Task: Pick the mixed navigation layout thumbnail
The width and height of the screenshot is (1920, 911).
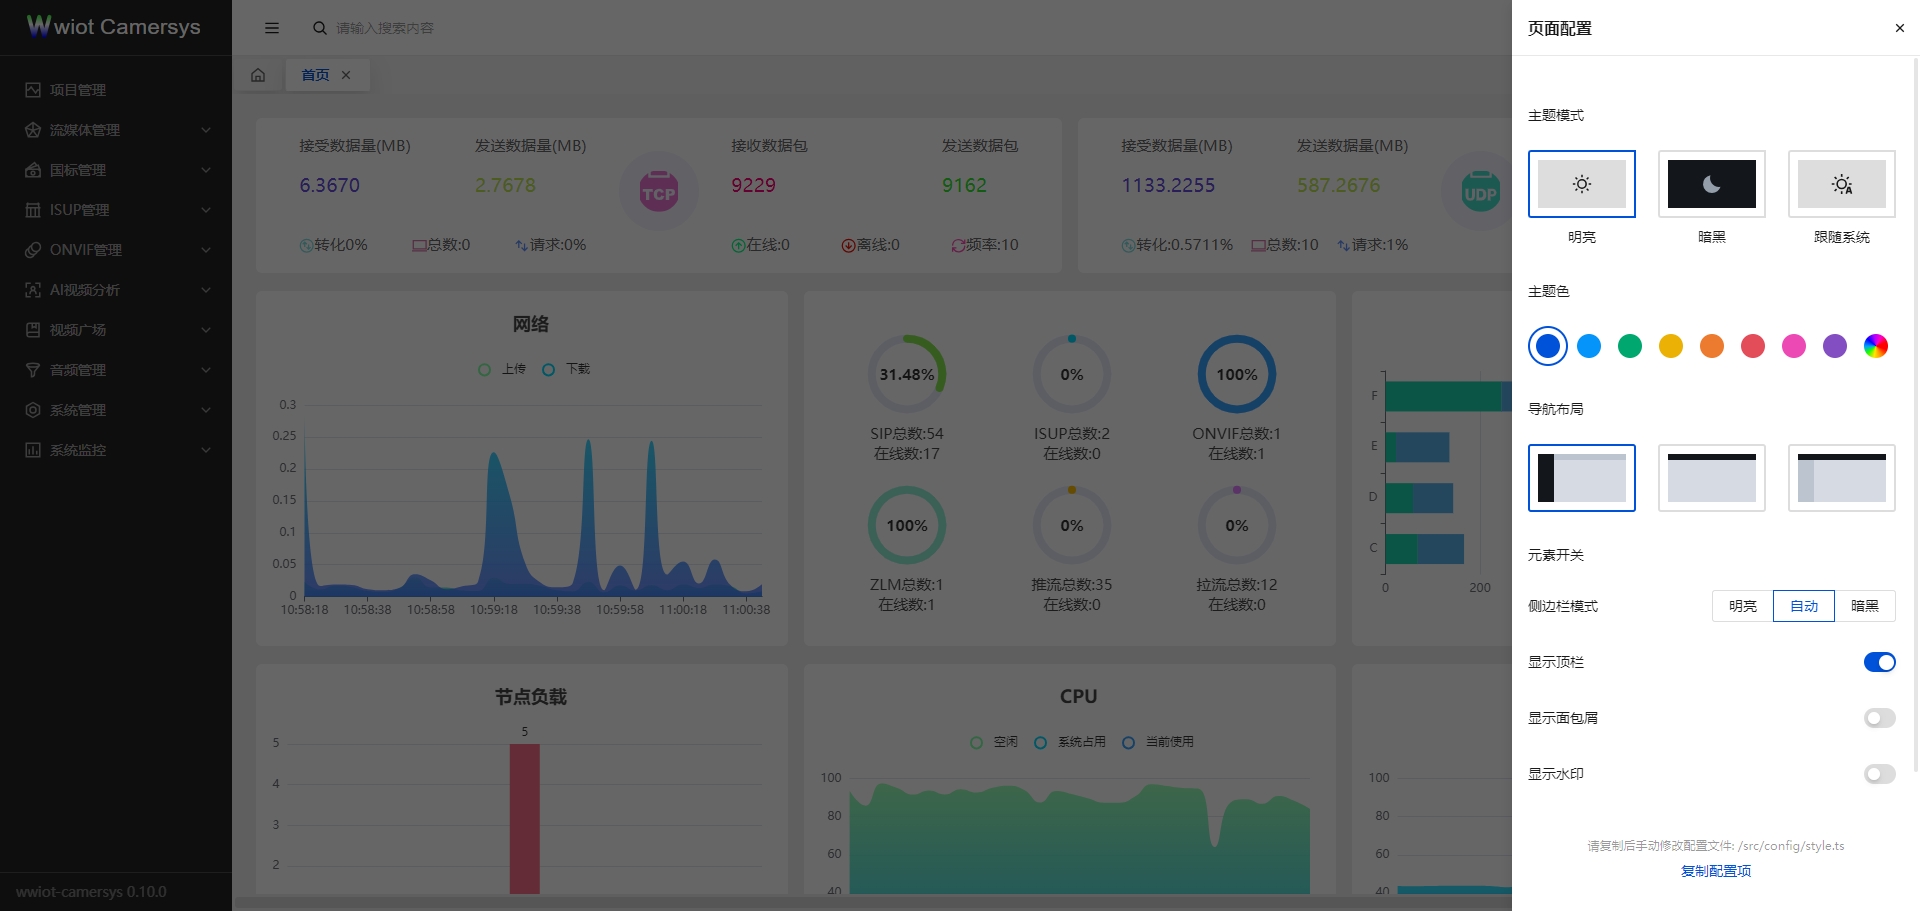Action: [x=1841, y=478]
